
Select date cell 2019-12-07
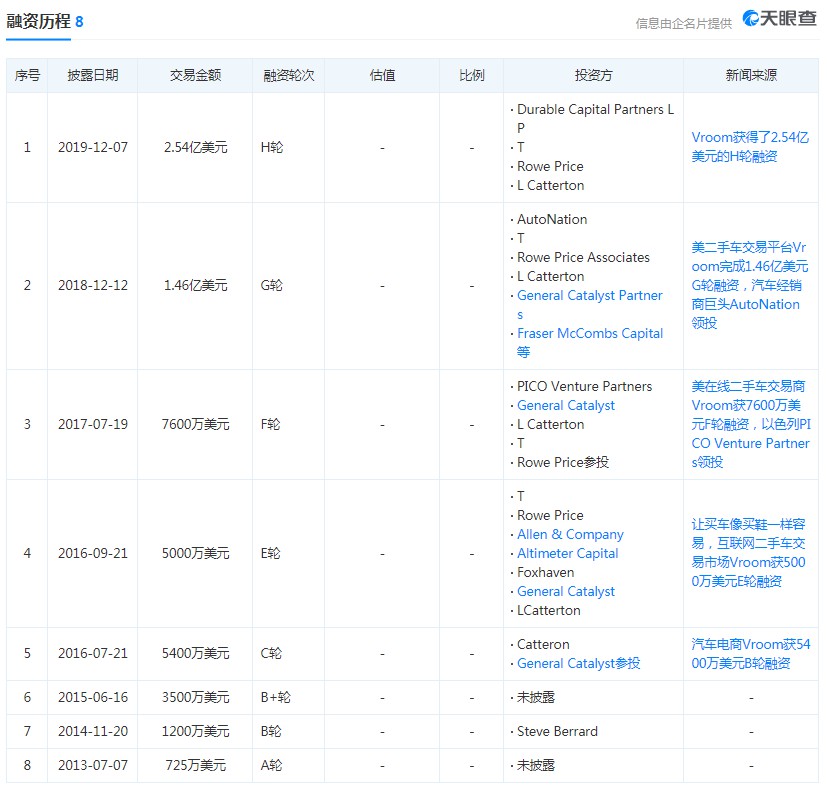(x=93, y=147)
